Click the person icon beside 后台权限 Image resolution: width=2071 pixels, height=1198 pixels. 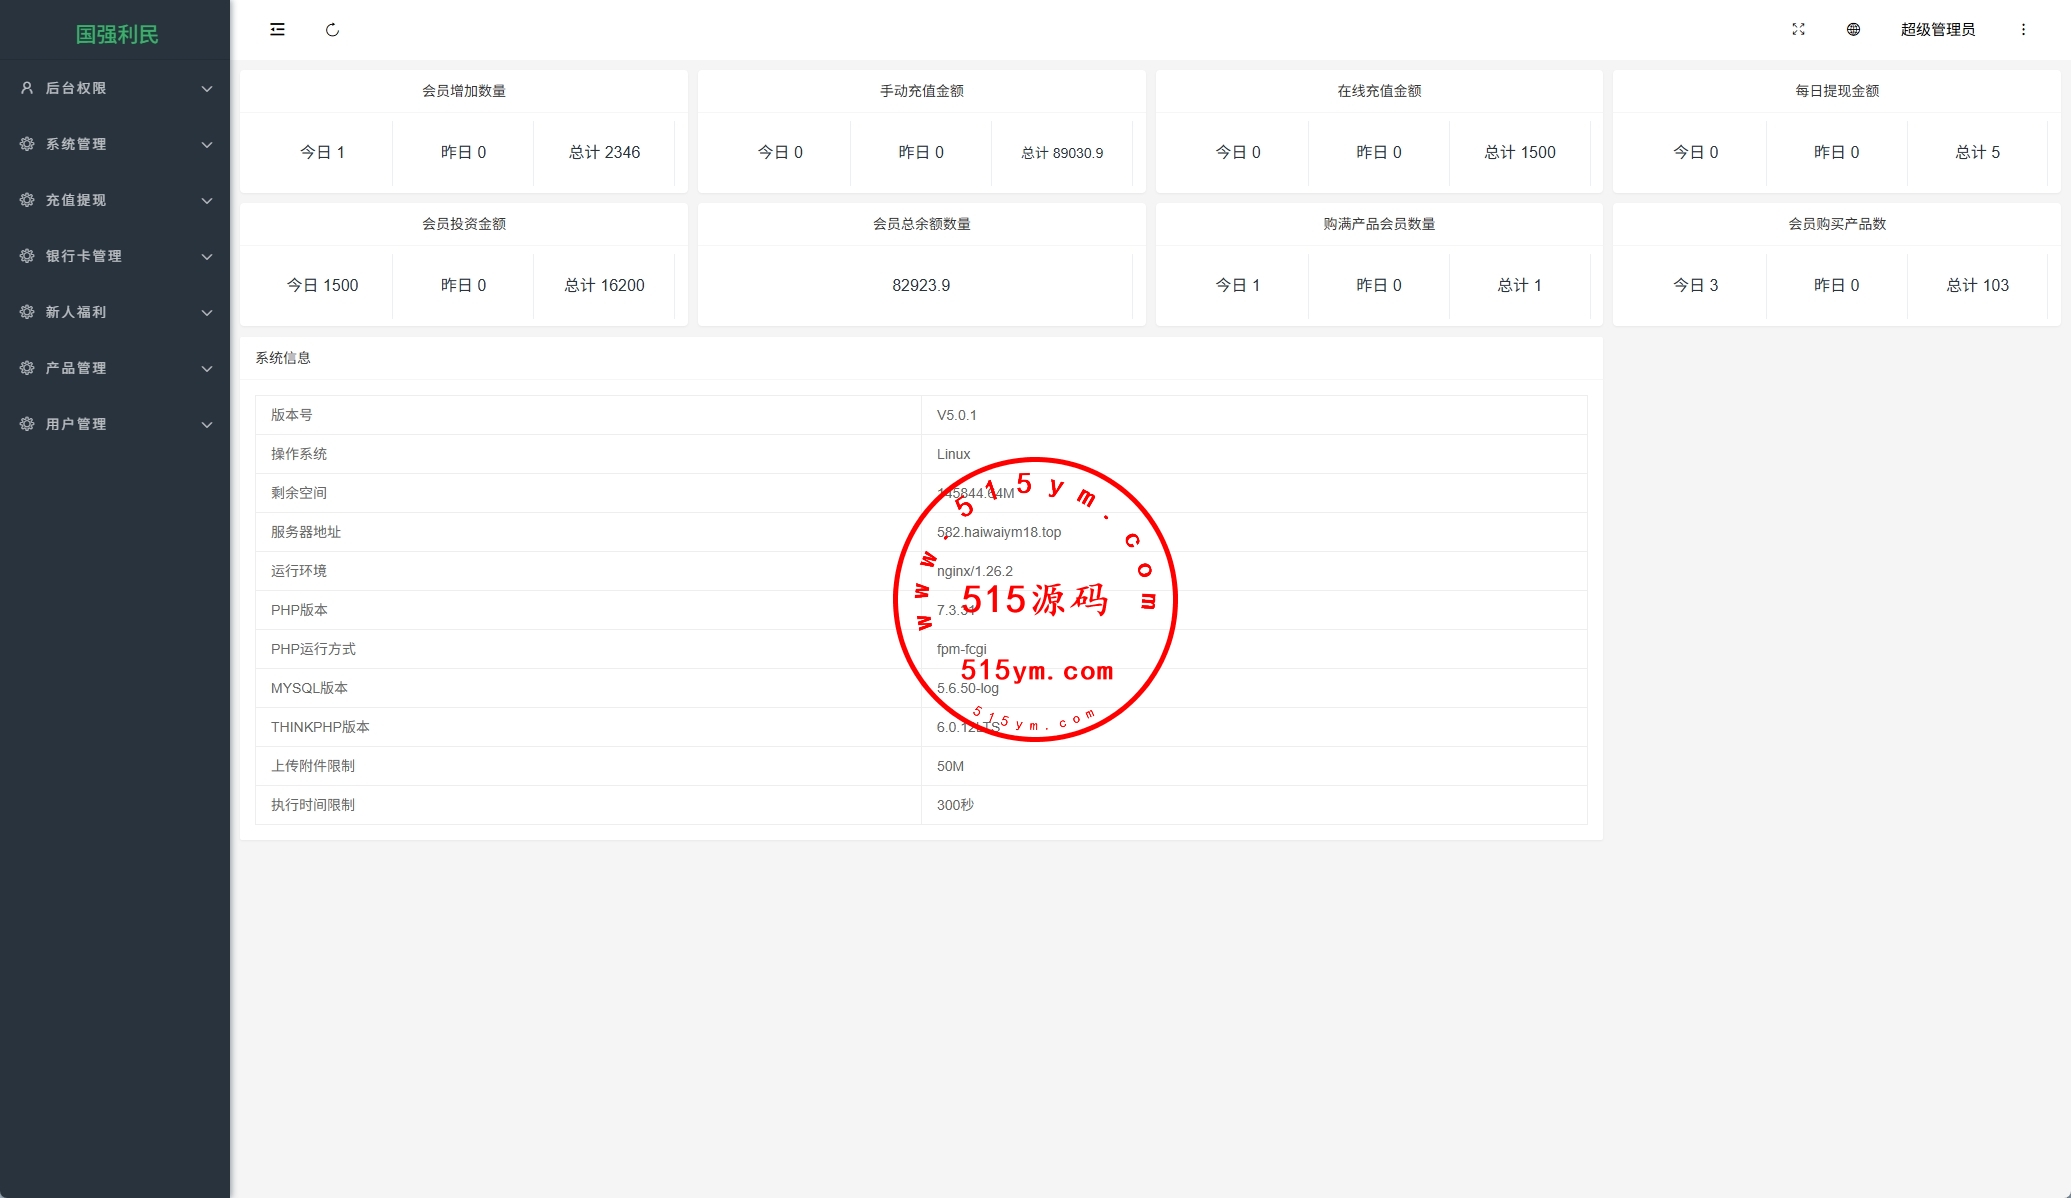click(27, 88)
